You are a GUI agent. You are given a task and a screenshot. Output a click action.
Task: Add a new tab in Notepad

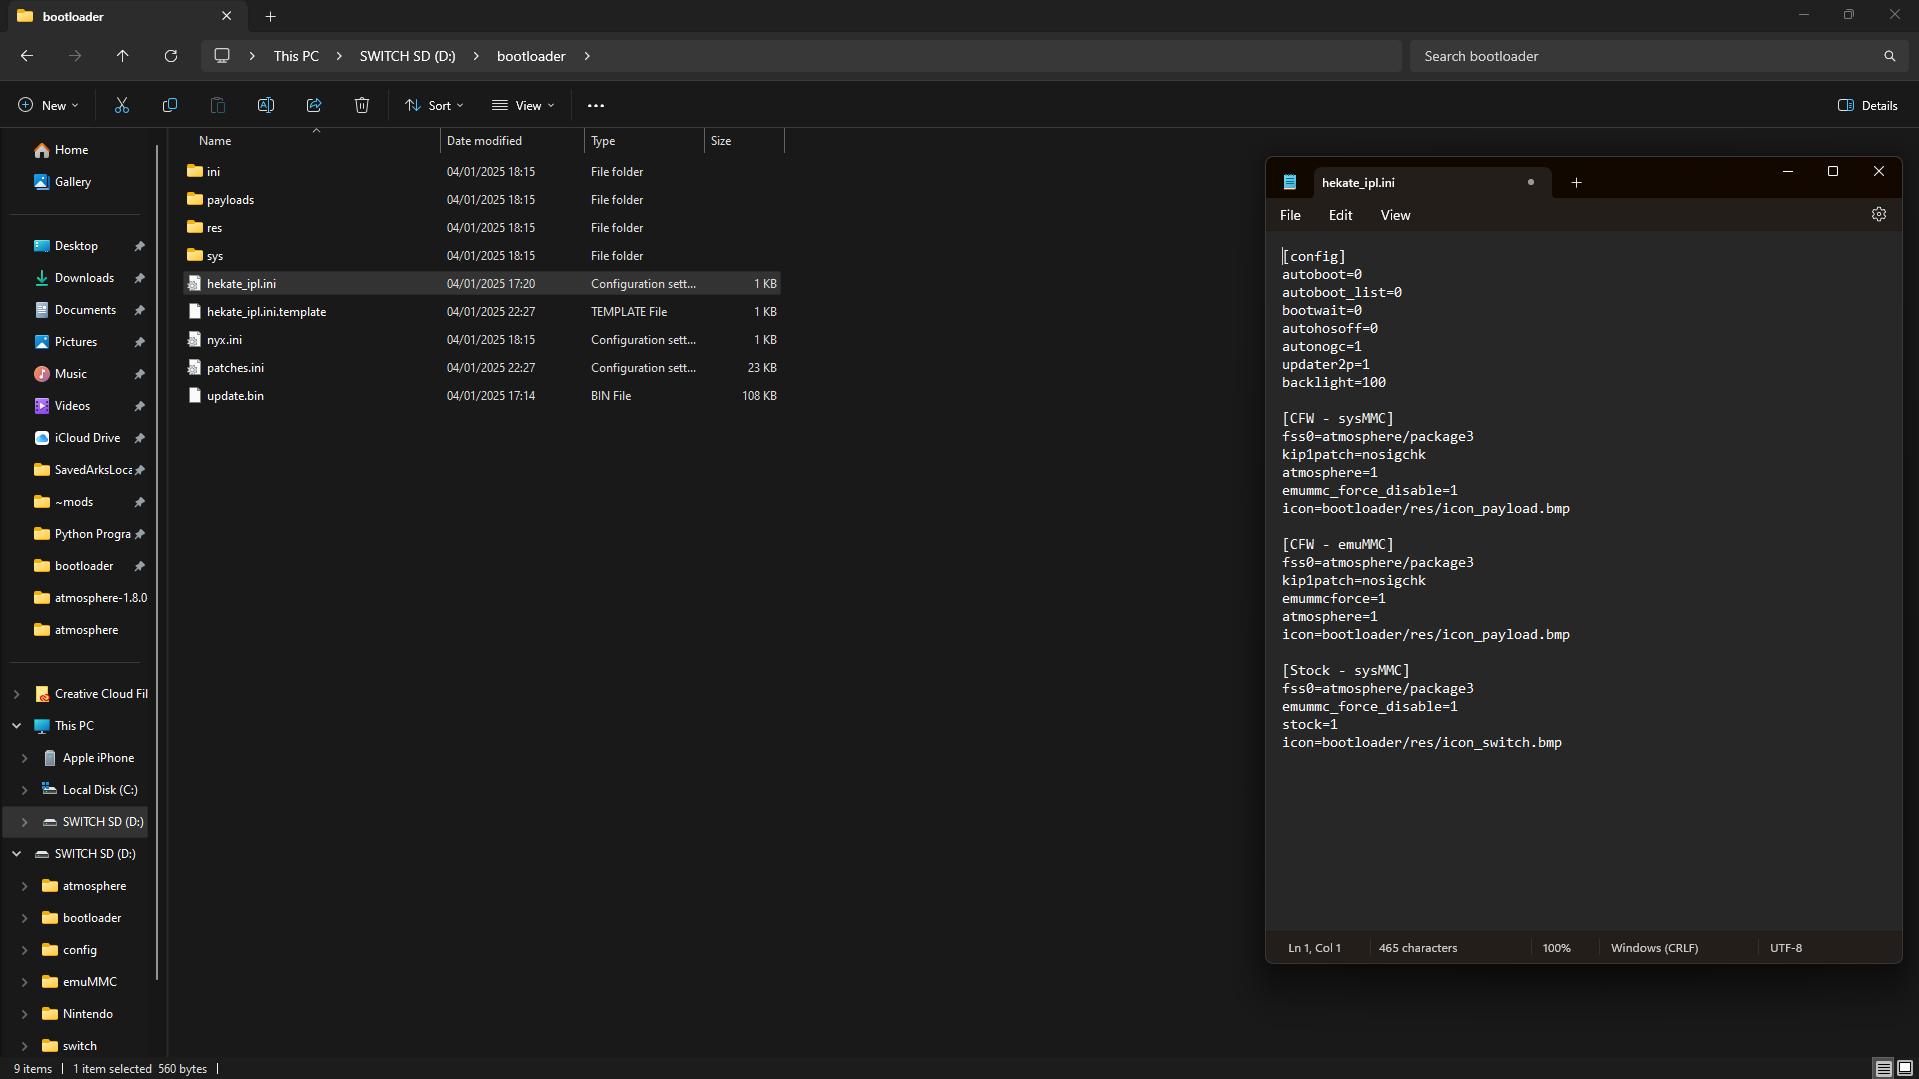click(x=1576, y=182)
